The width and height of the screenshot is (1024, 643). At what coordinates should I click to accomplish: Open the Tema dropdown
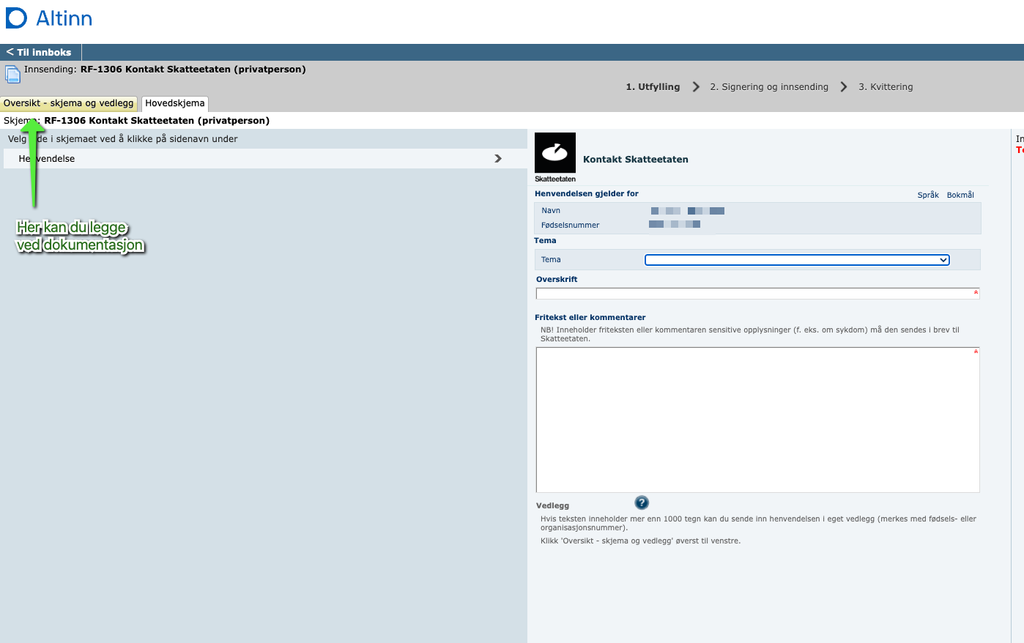796,260
